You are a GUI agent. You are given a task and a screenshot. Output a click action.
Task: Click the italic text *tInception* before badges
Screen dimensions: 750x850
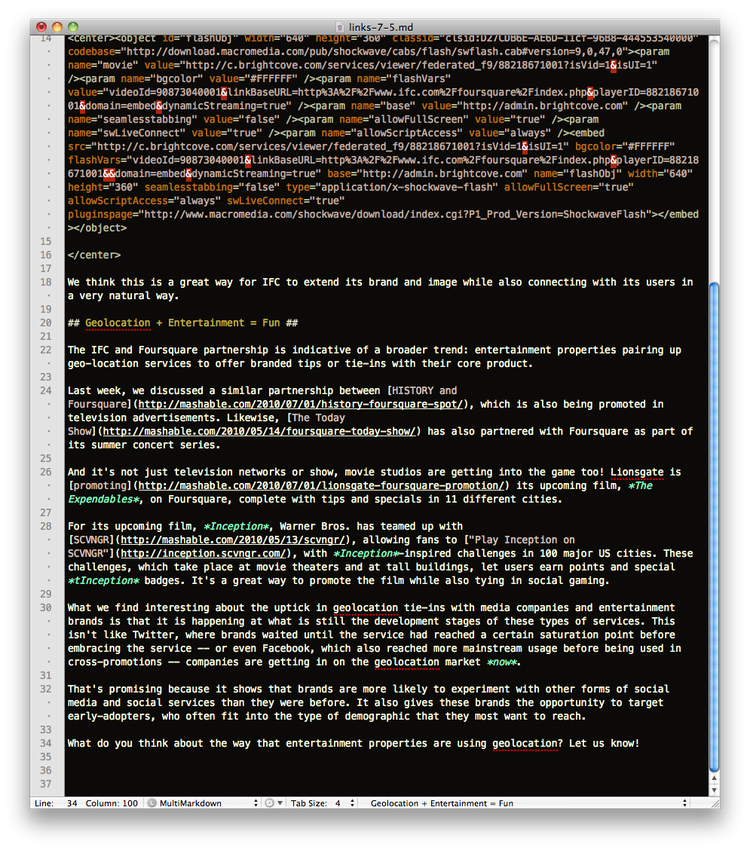[x=104, y=581]
